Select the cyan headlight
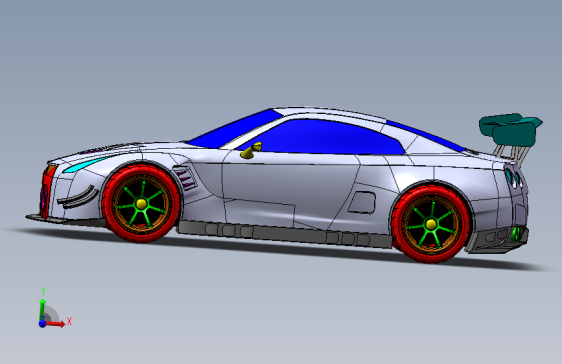This screenshot has height=364, width=562. [x=84, y=164]
